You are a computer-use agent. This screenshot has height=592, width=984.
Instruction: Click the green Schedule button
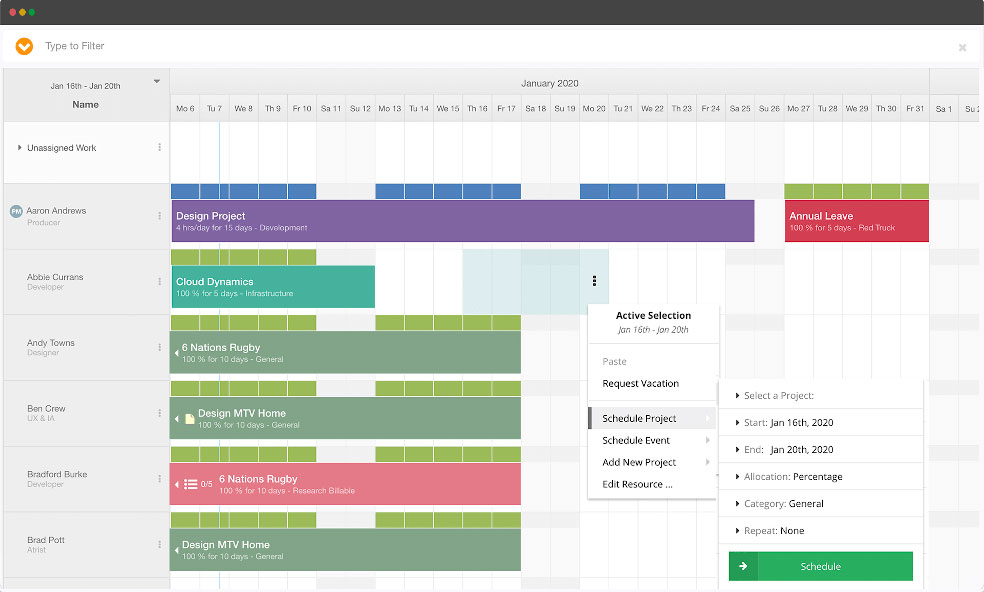click(821, 566)
